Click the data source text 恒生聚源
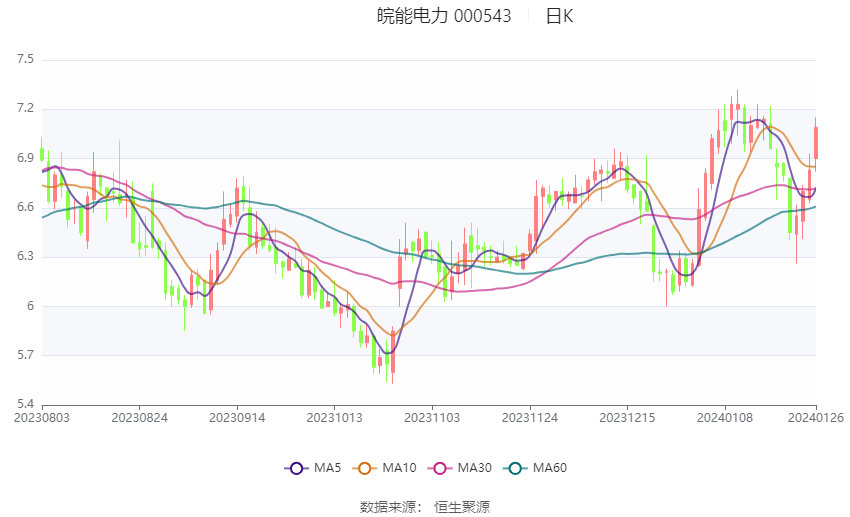Image resolution: width=850 pixels, height=517 pixels. [462, 507]
